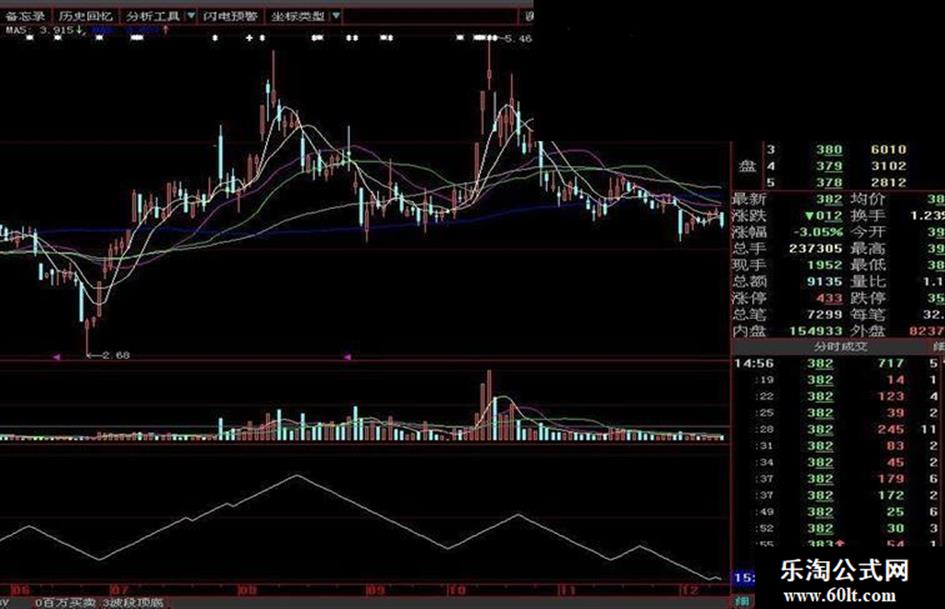The image size is (945, 609).
Task: Click the 细 detail icon at bottom right
Action: 742,601
